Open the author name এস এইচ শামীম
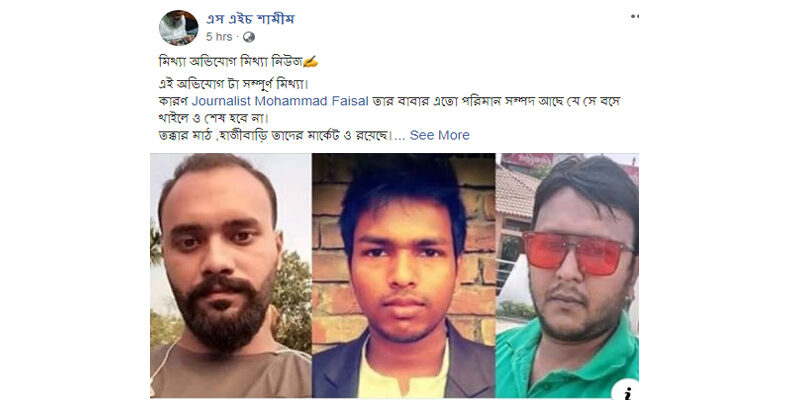 tap(250, 19)
